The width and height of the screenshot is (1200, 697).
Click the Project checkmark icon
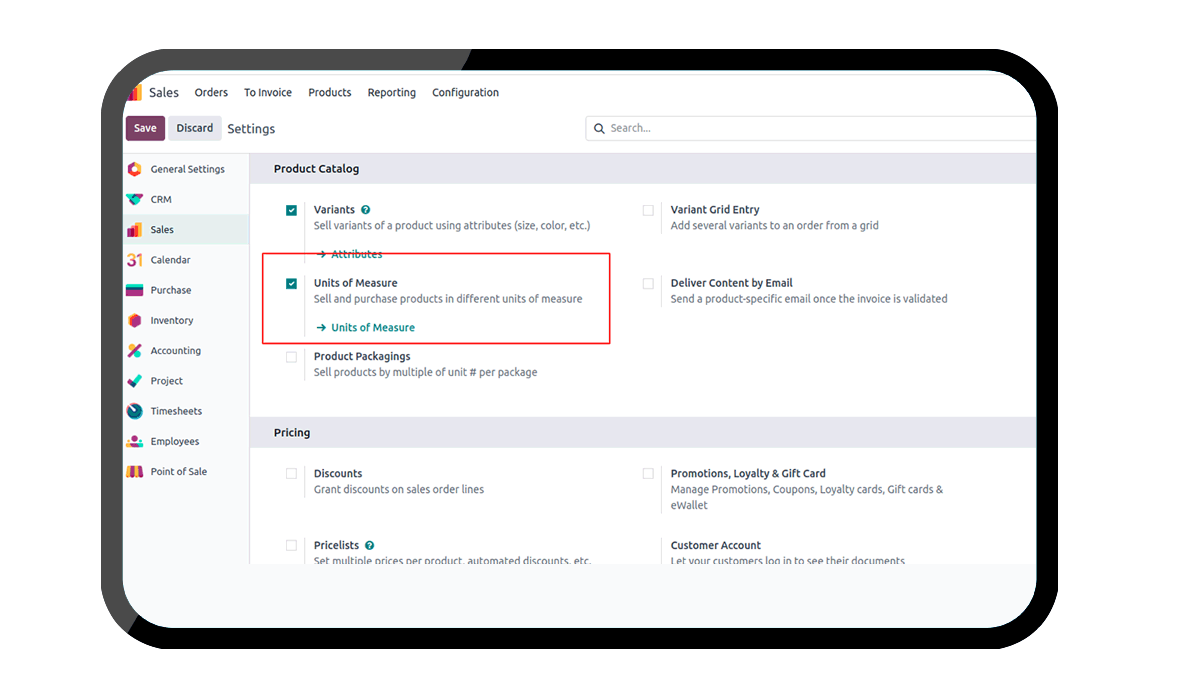[x=134, y=381]
